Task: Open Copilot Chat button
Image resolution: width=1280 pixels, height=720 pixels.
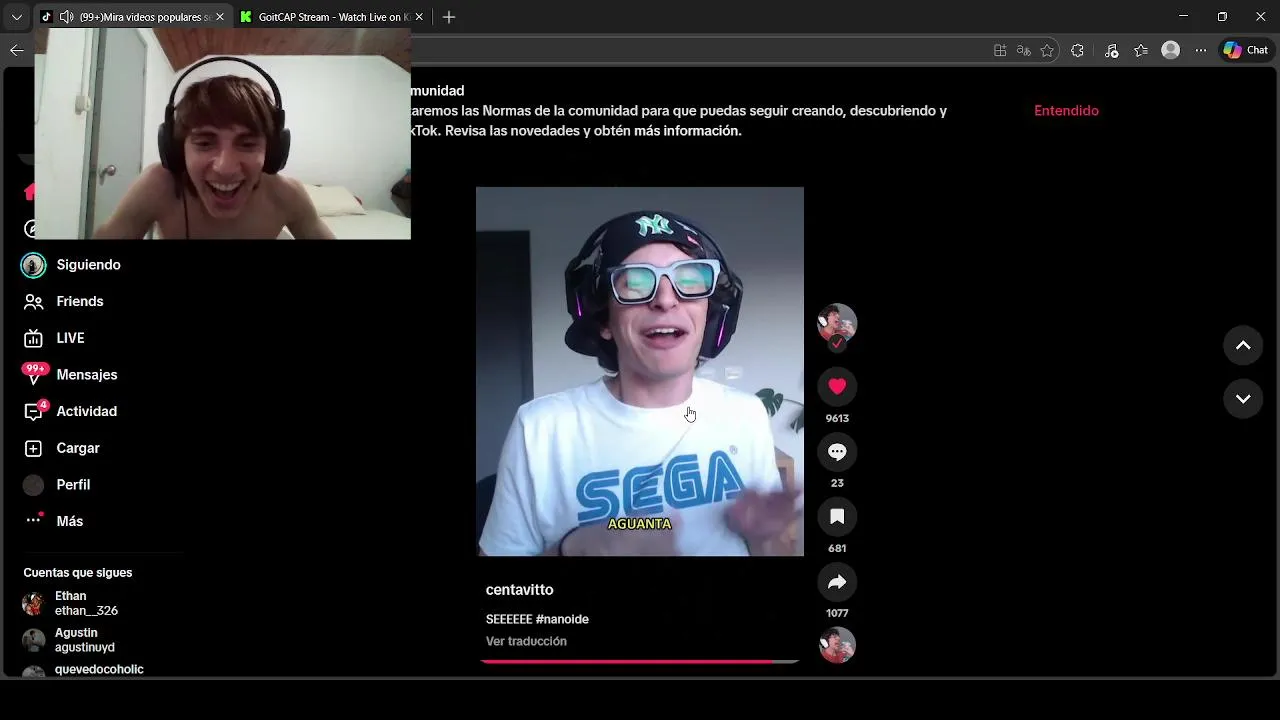Action: pos(1246,50)
